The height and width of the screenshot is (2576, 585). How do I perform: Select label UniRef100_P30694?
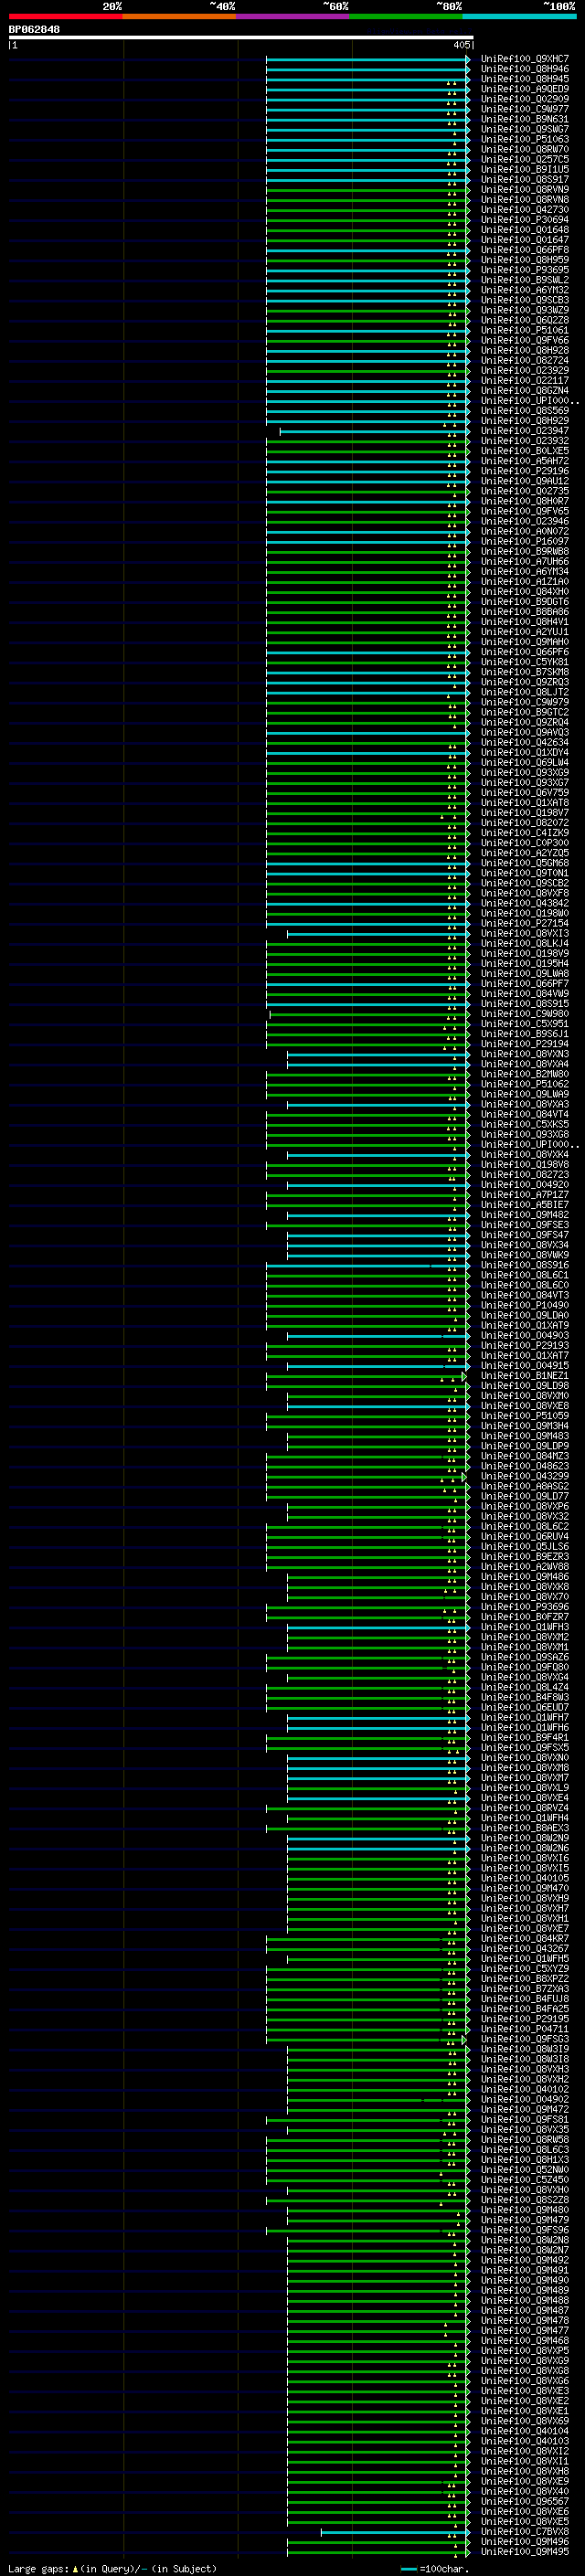click(524, 220)
